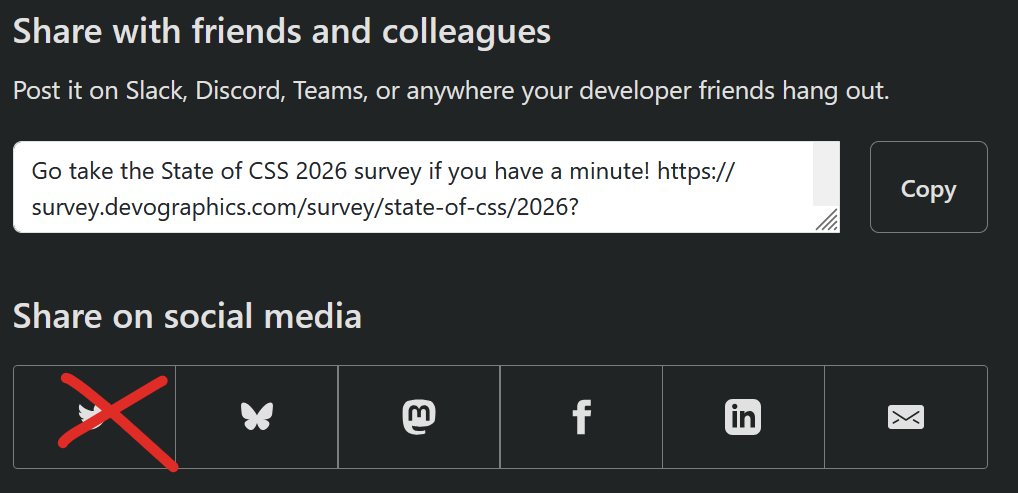Copy the share message
The height and width of the screenshot is (493, 1018).
928,187
